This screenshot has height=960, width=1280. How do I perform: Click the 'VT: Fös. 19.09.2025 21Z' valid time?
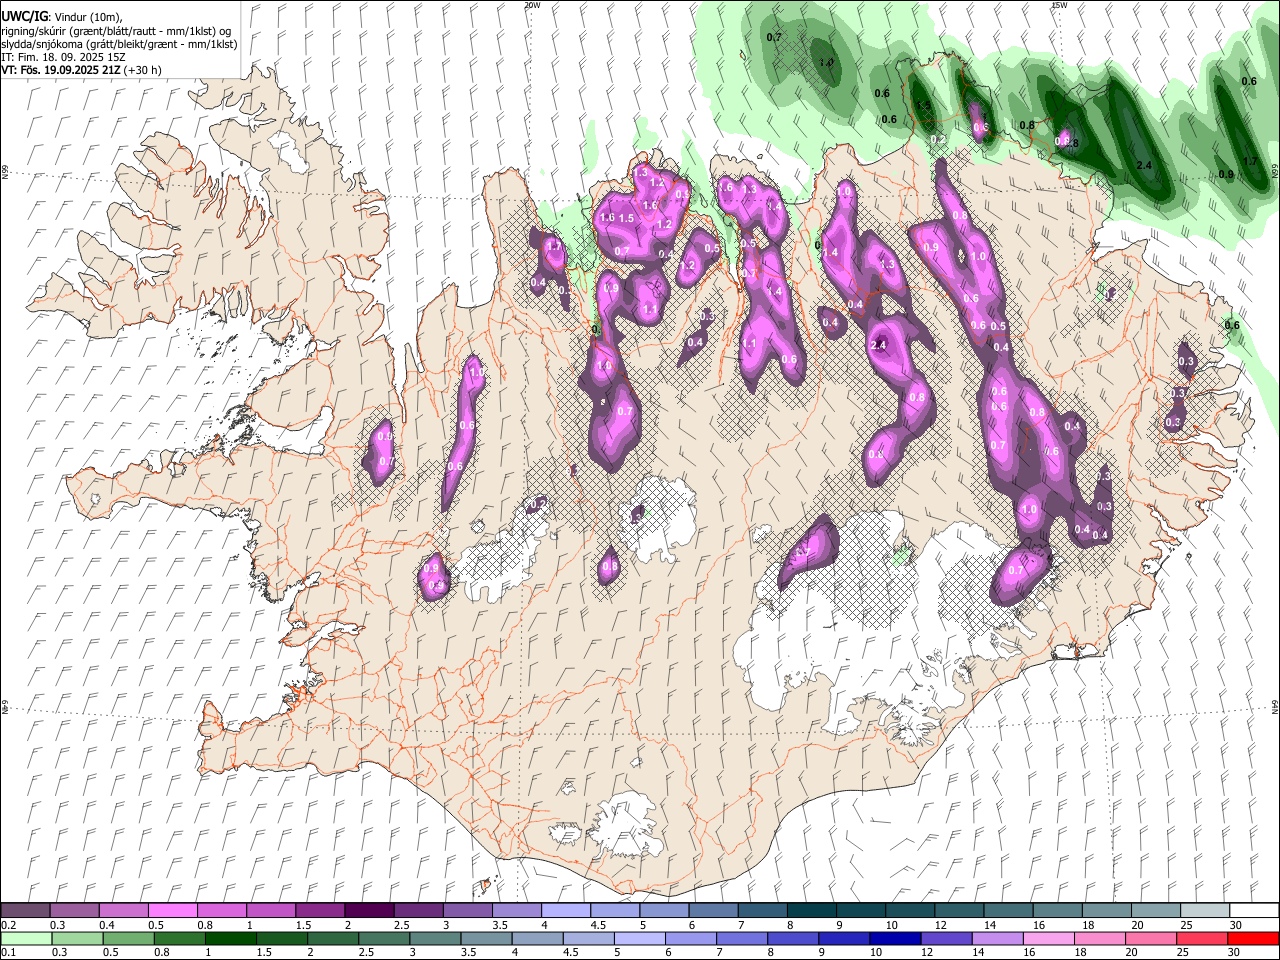61,70
